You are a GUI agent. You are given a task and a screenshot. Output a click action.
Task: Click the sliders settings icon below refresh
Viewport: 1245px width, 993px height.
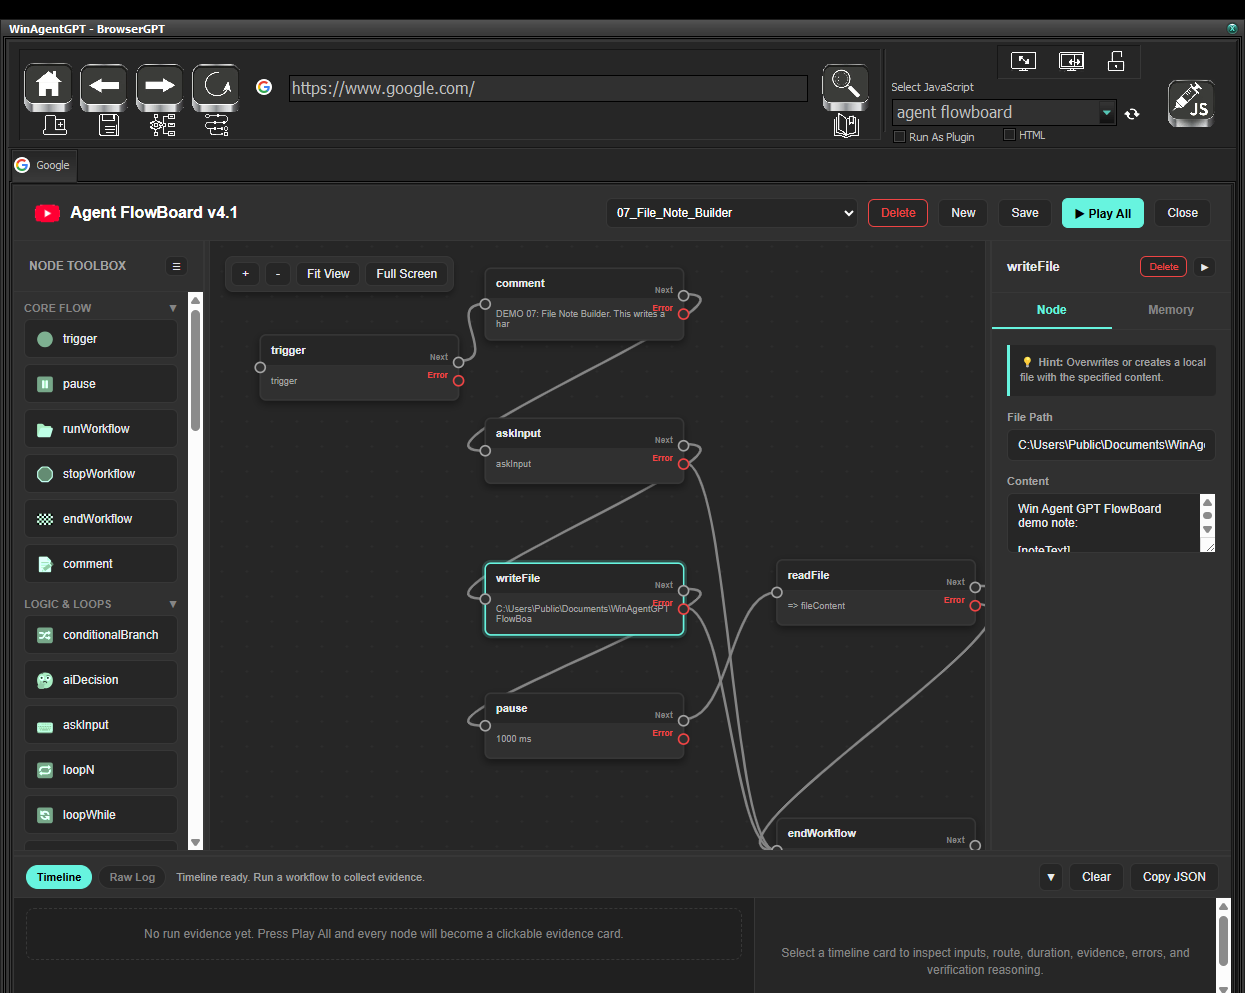pos(216,125)
